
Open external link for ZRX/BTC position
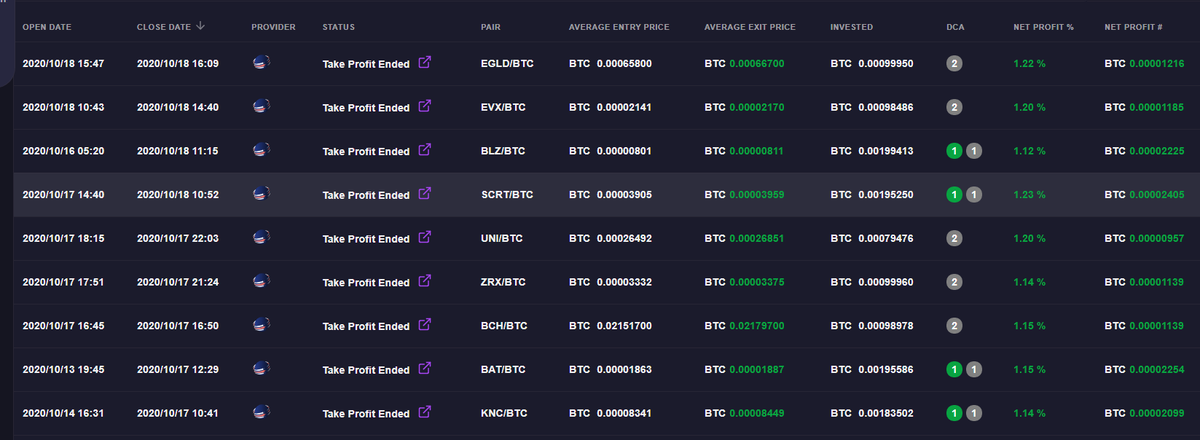(x=424, y=281)
